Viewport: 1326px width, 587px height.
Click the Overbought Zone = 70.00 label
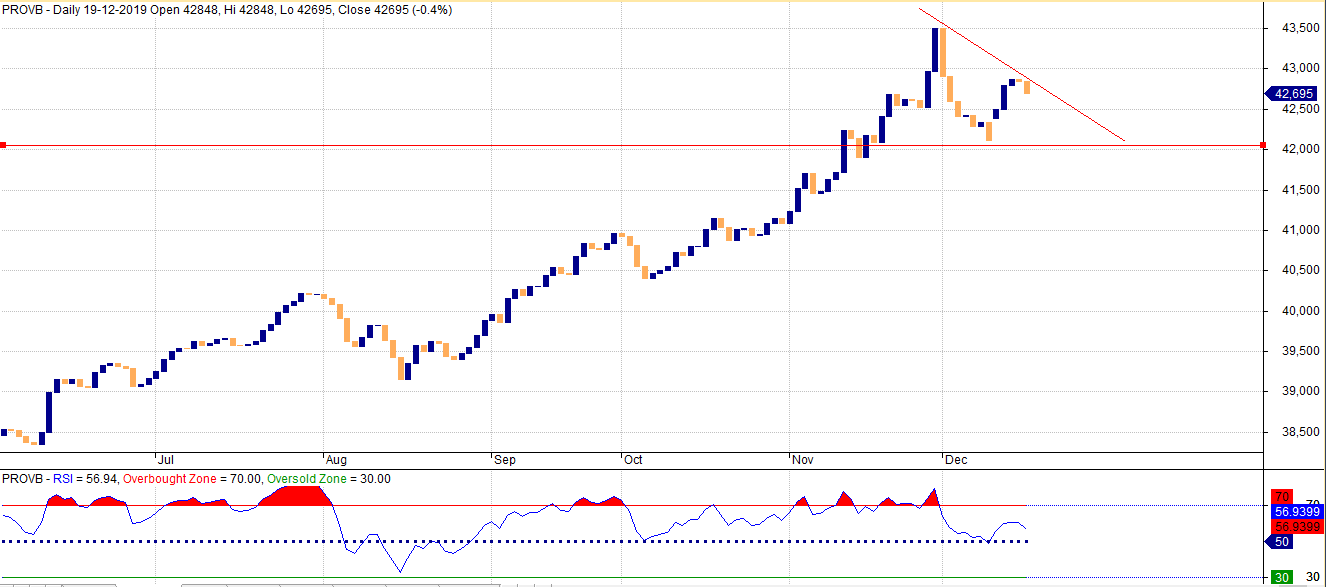[x=190, y=479]
